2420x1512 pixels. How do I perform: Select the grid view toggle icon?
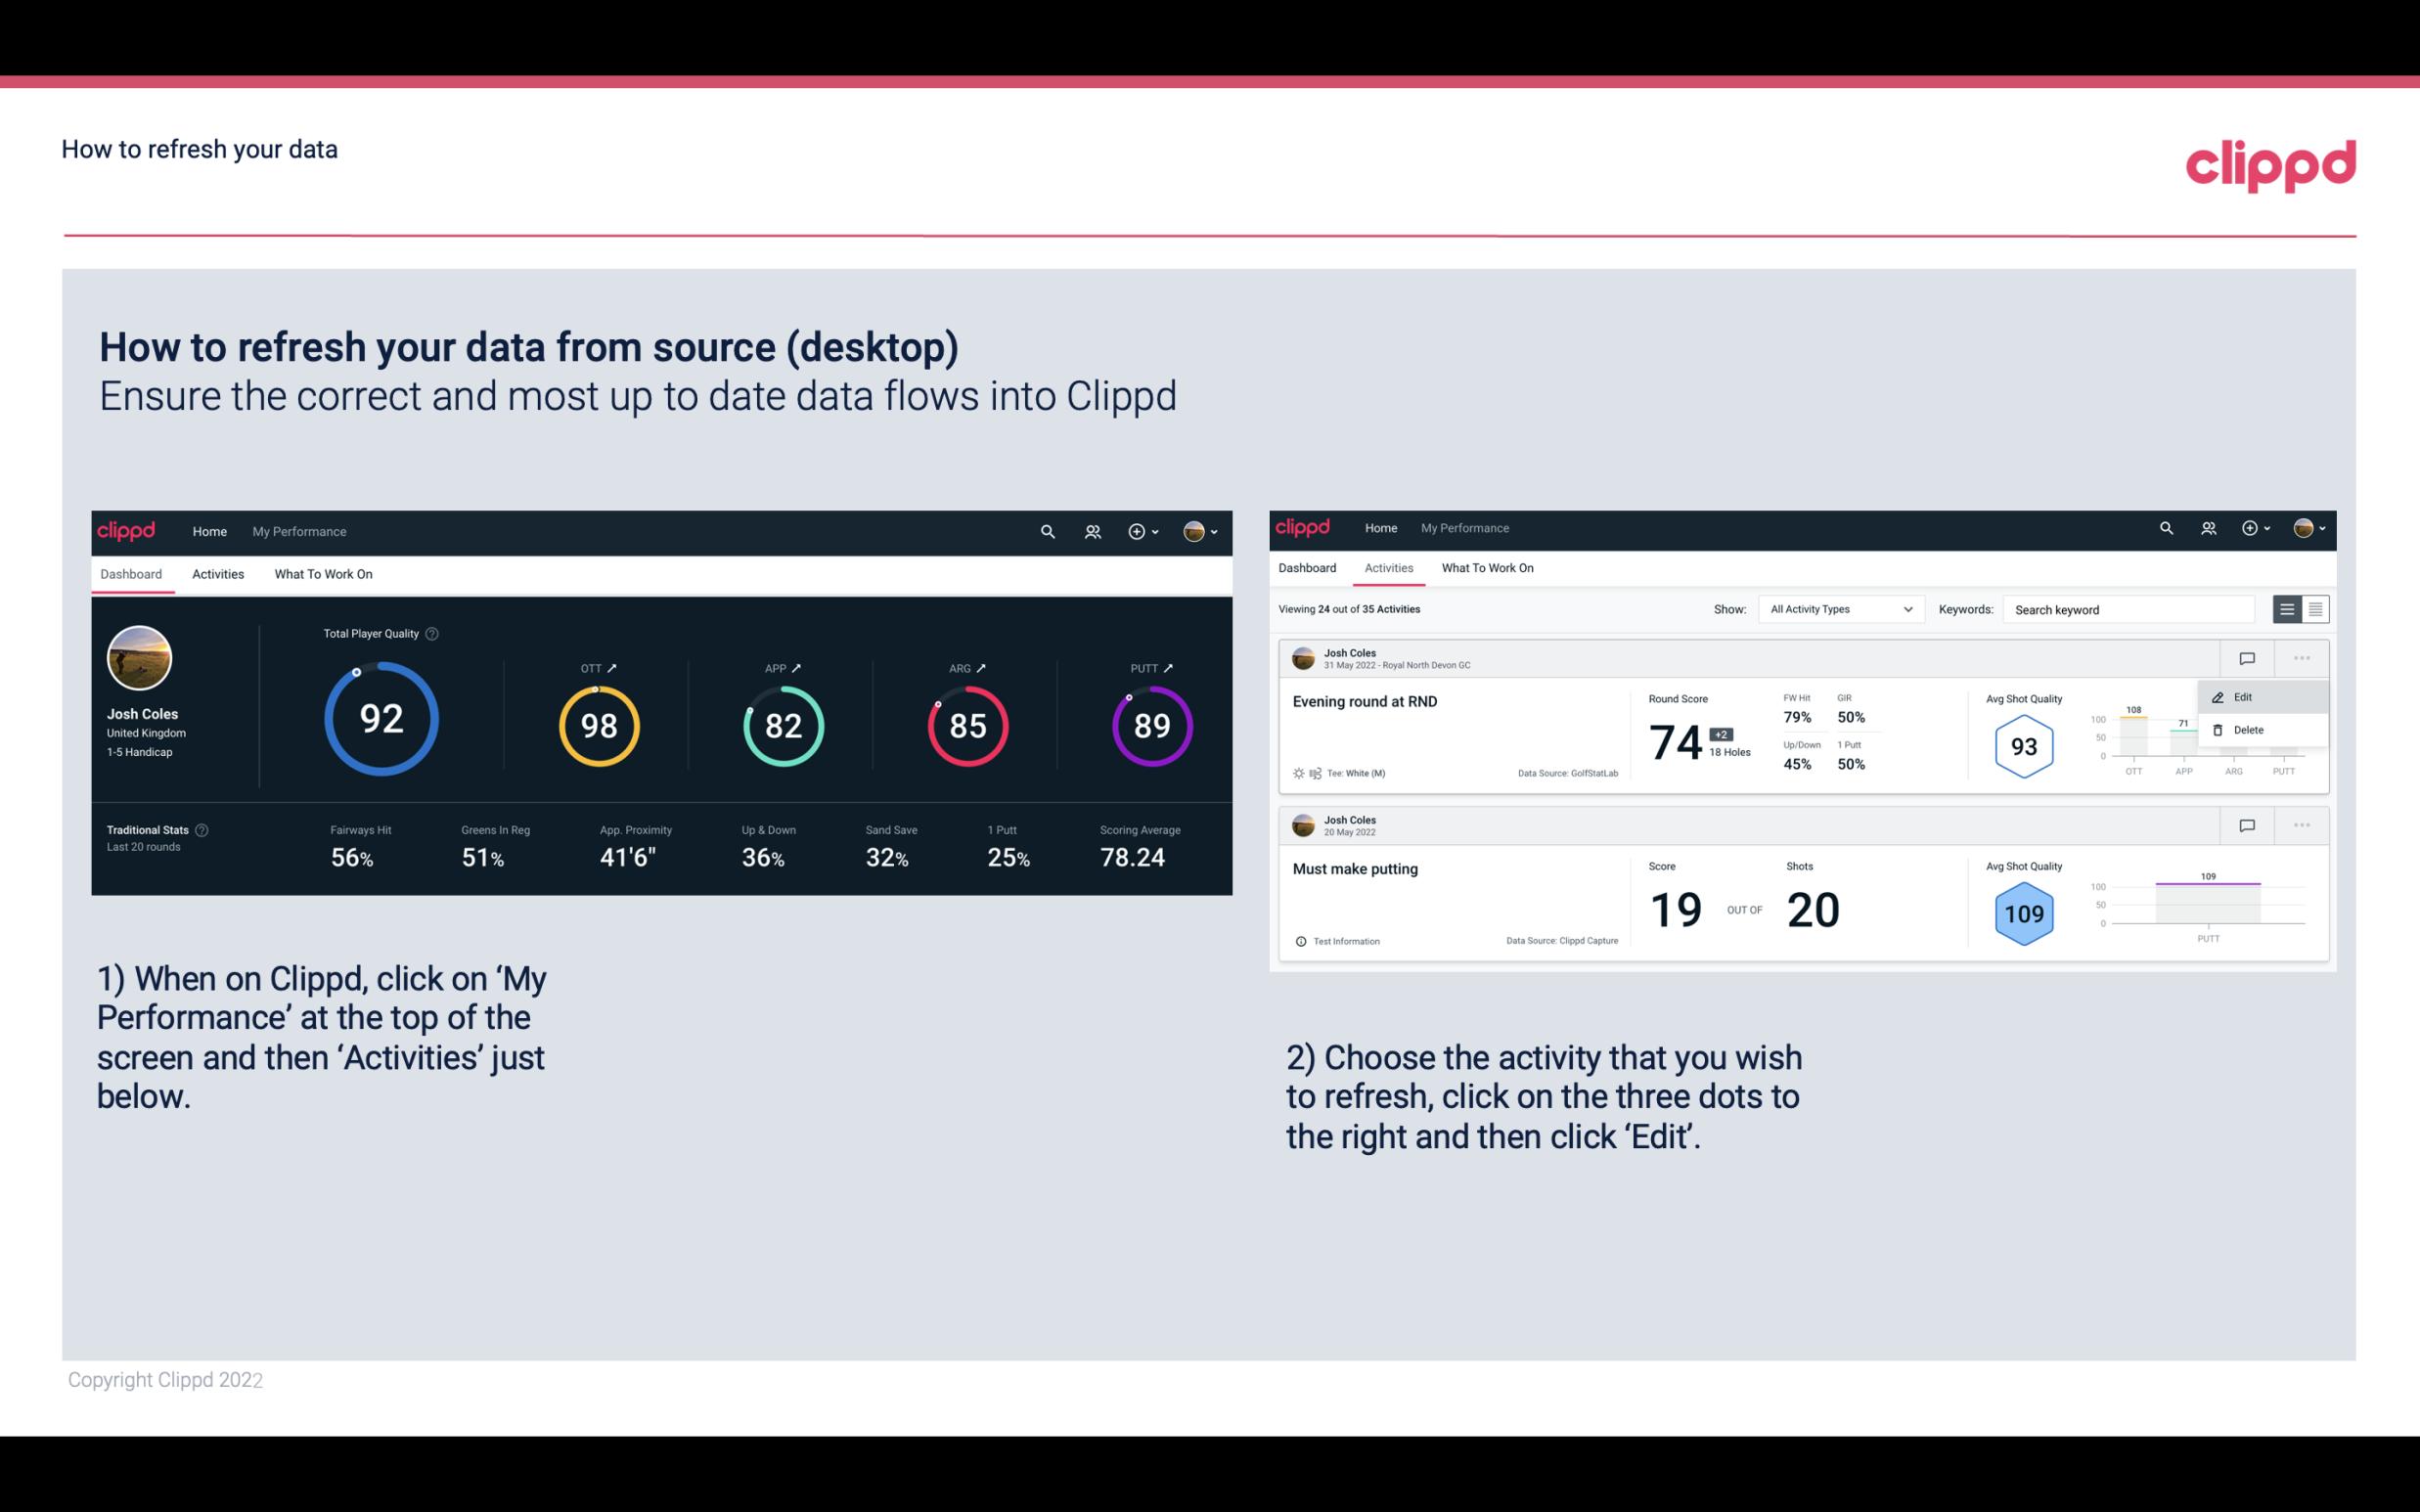point(2313,608)
